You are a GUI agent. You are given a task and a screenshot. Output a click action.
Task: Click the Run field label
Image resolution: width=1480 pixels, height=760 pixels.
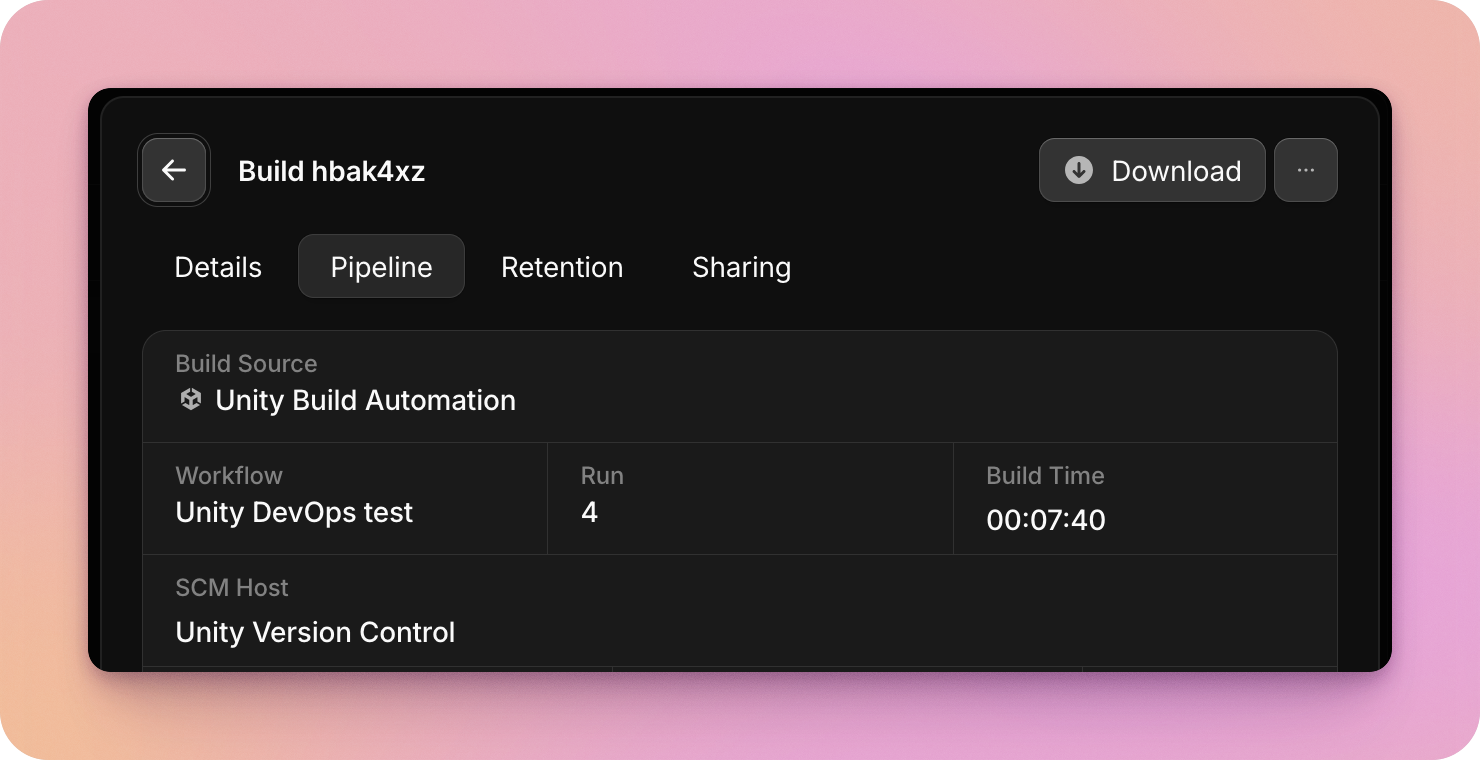602,476
